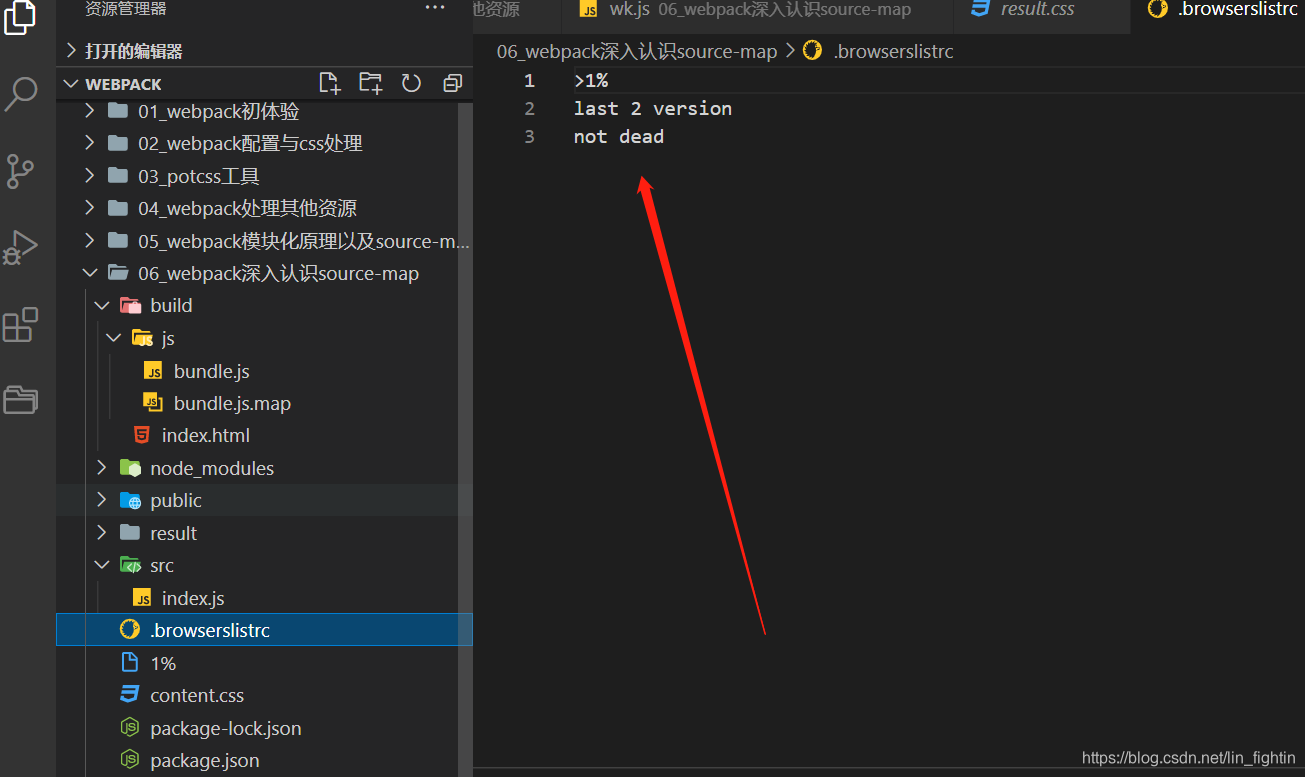The image size is (1305, 777).
Task: Open the file named 1%
Action: (x=163, y=663)
